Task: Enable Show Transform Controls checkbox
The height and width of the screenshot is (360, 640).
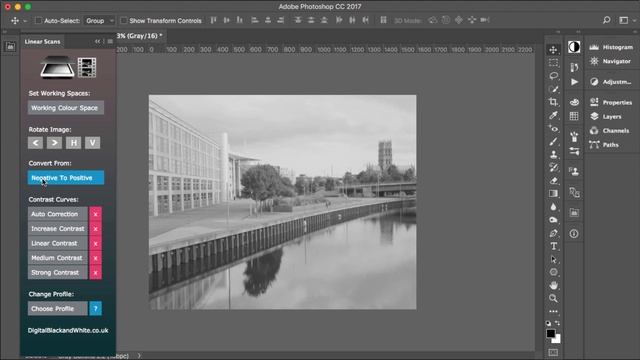Action: click(124, 20)
